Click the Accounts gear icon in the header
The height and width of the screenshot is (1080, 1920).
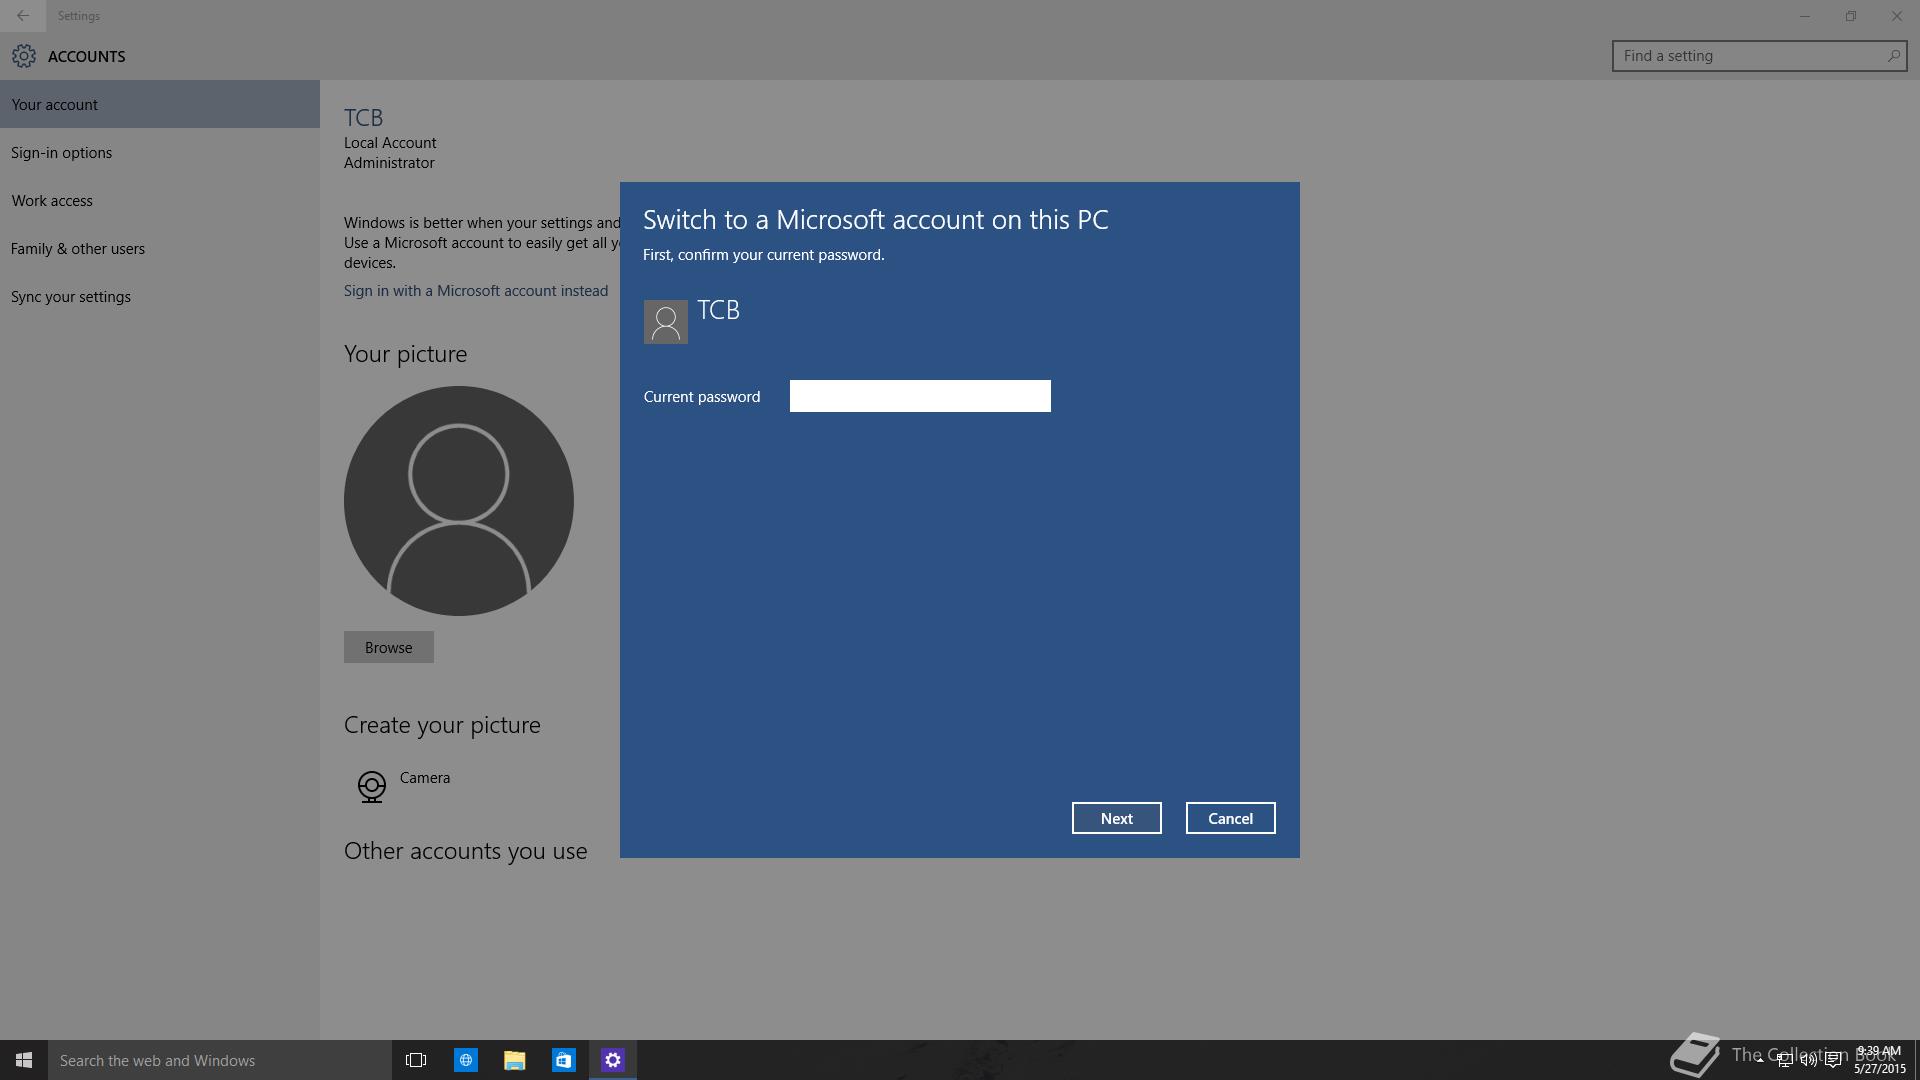24,56
